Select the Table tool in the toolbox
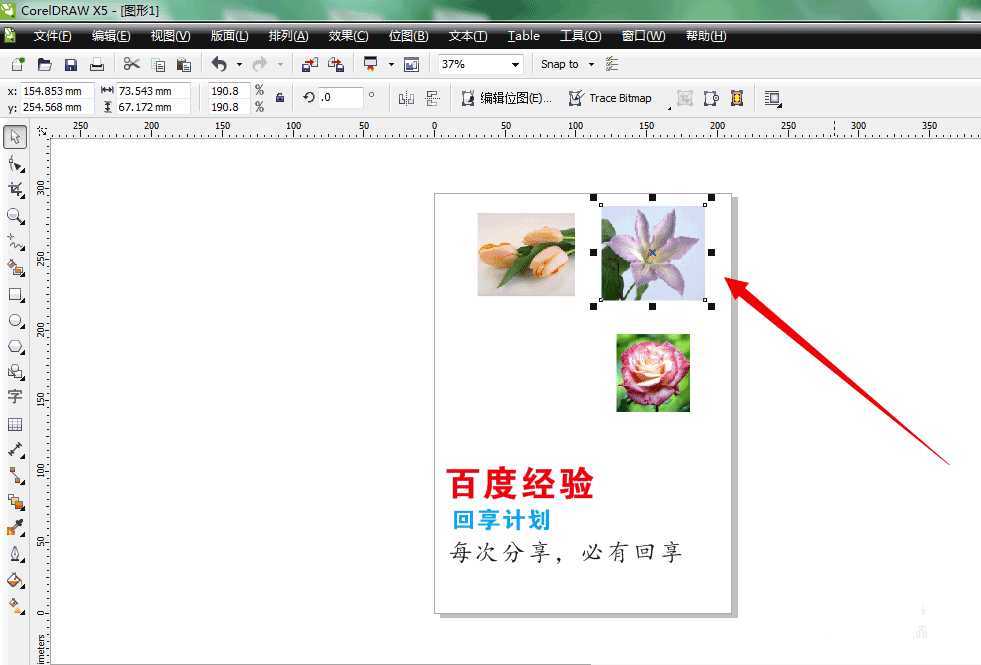 click(x=15, y=423)
